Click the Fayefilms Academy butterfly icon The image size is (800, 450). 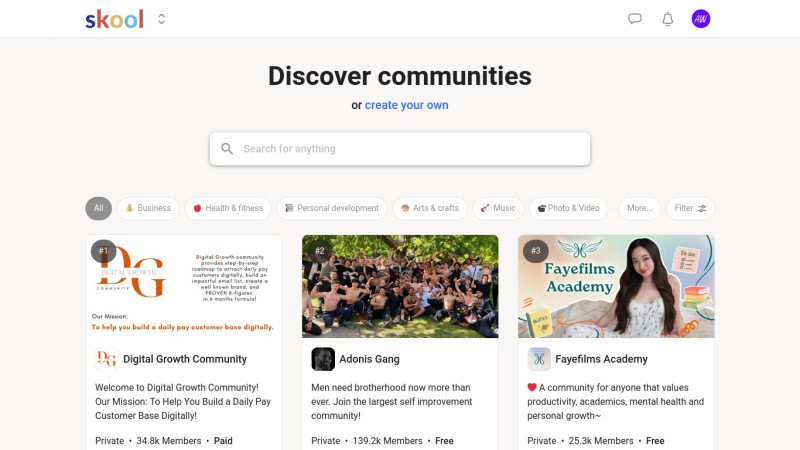(539, 359)
